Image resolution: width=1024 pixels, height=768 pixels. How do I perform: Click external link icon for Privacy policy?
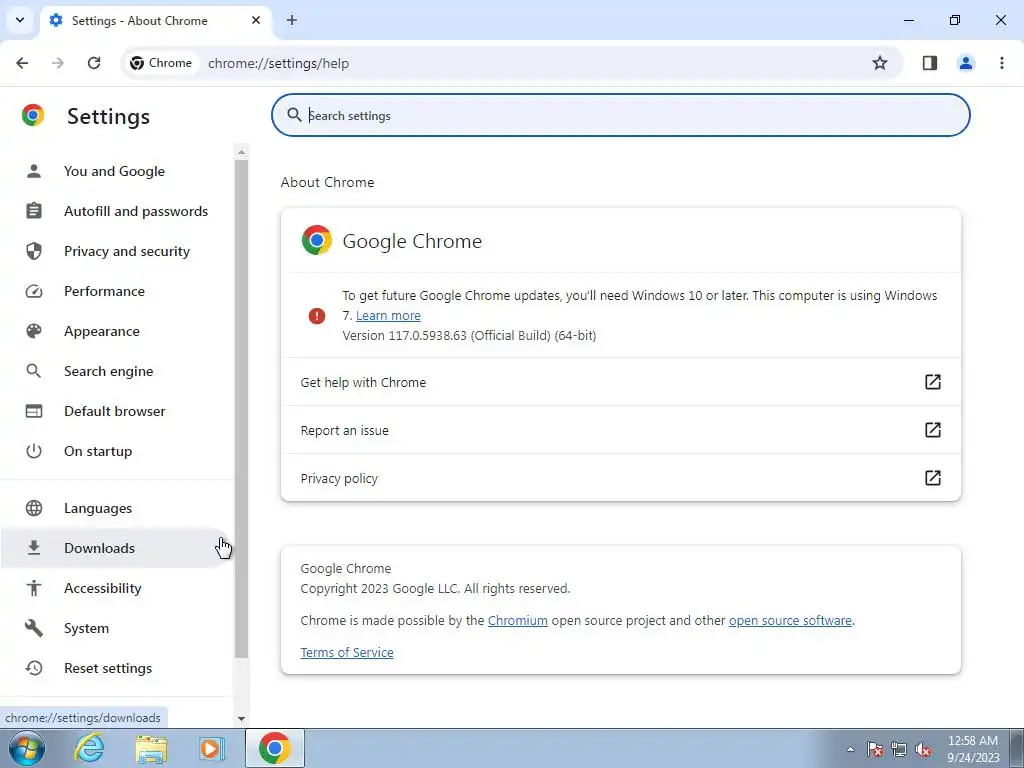pyautogui.click(x=933, y=478)
